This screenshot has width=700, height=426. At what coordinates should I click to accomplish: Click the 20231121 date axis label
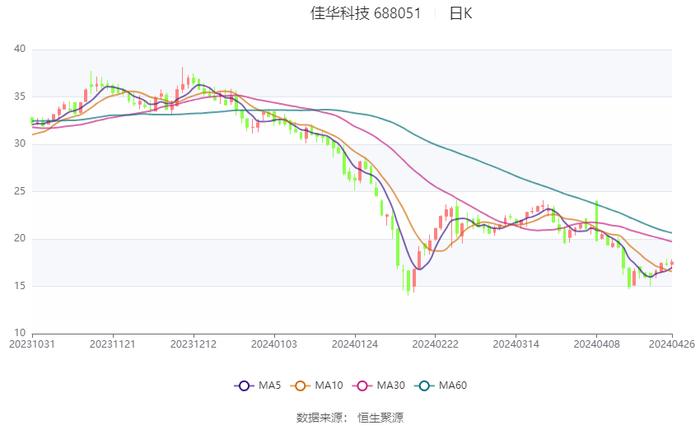tap(112, 344)
